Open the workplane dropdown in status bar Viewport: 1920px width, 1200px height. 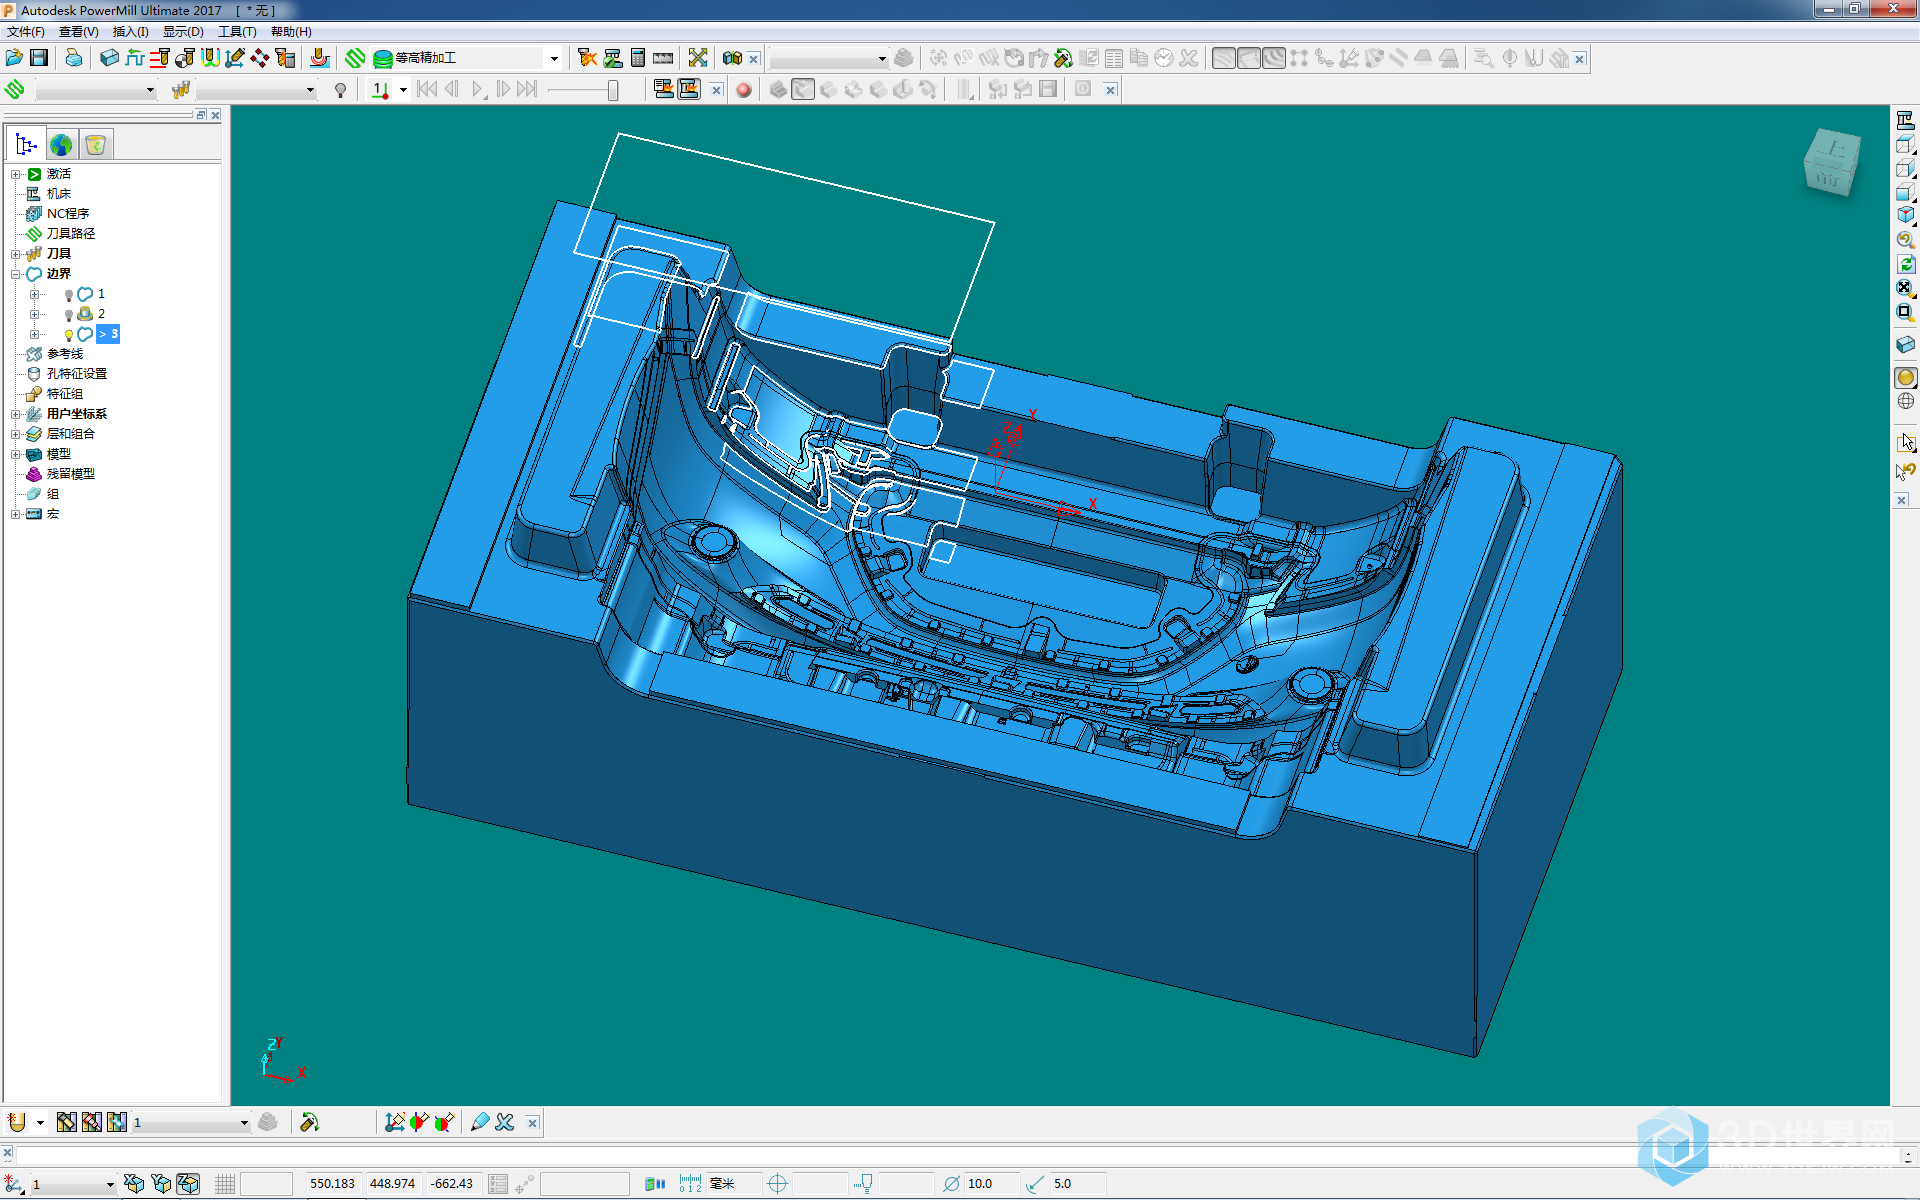[x=109, y=1184]
